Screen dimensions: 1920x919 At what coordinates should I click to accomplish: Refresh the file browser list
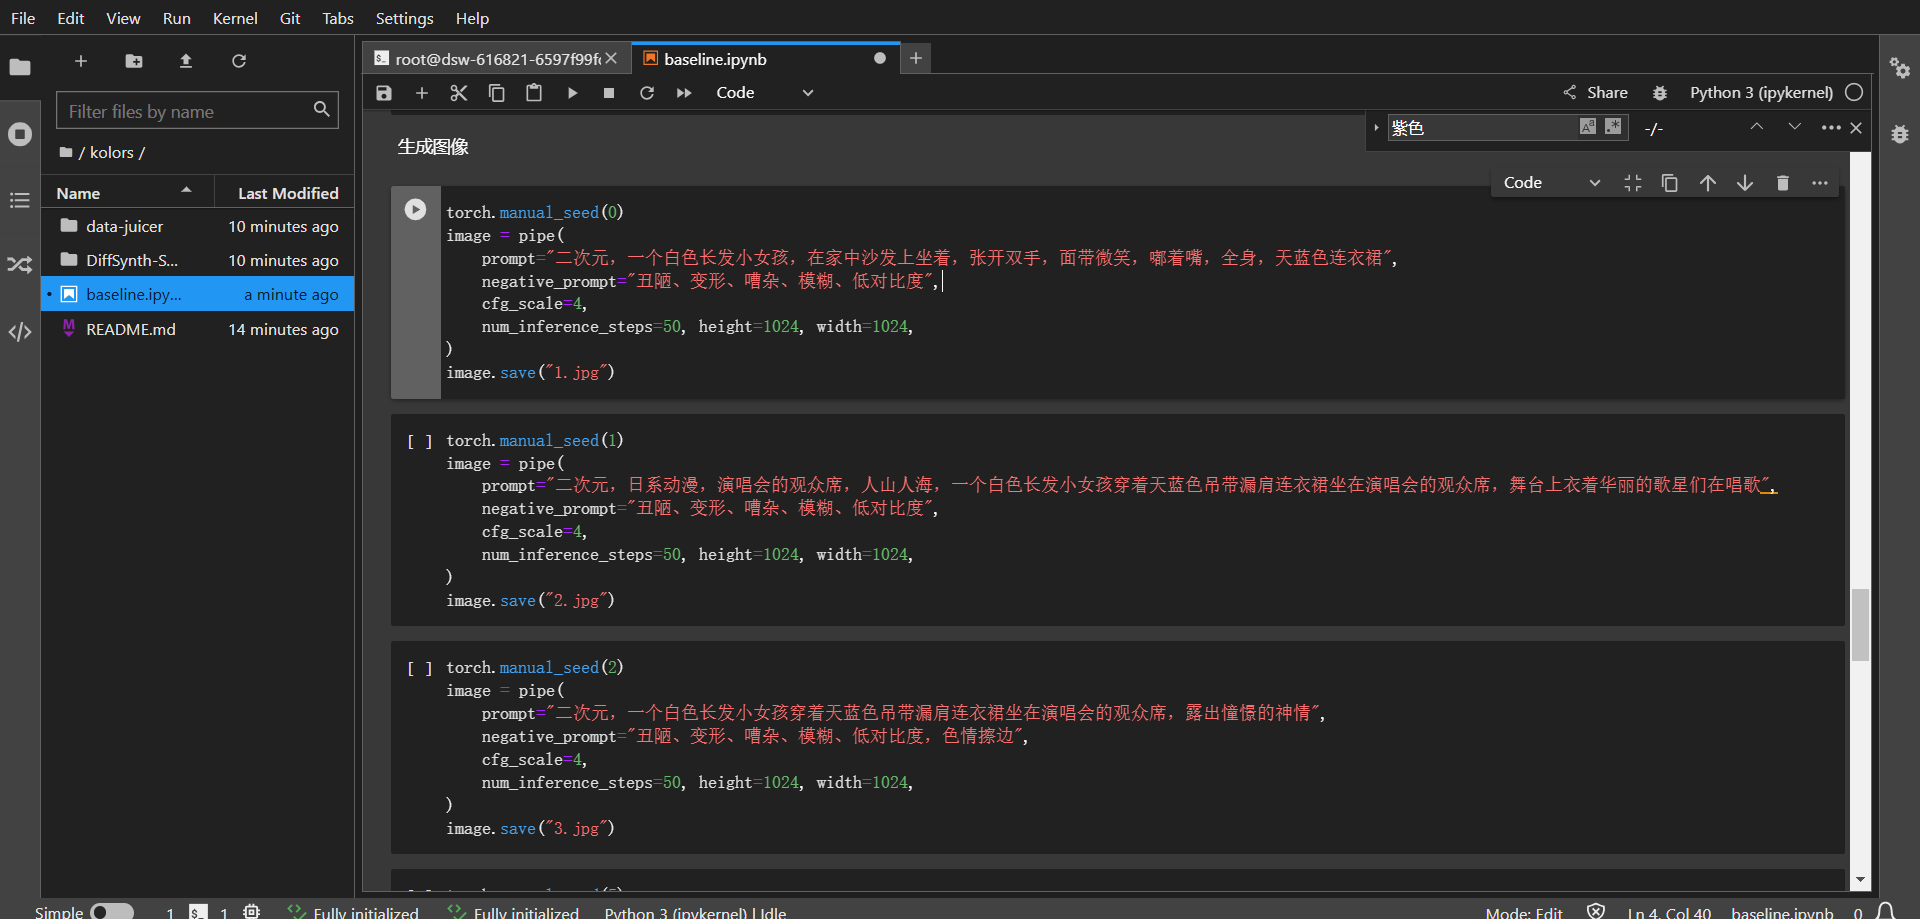pyautogui.click(x=239, y=61)
